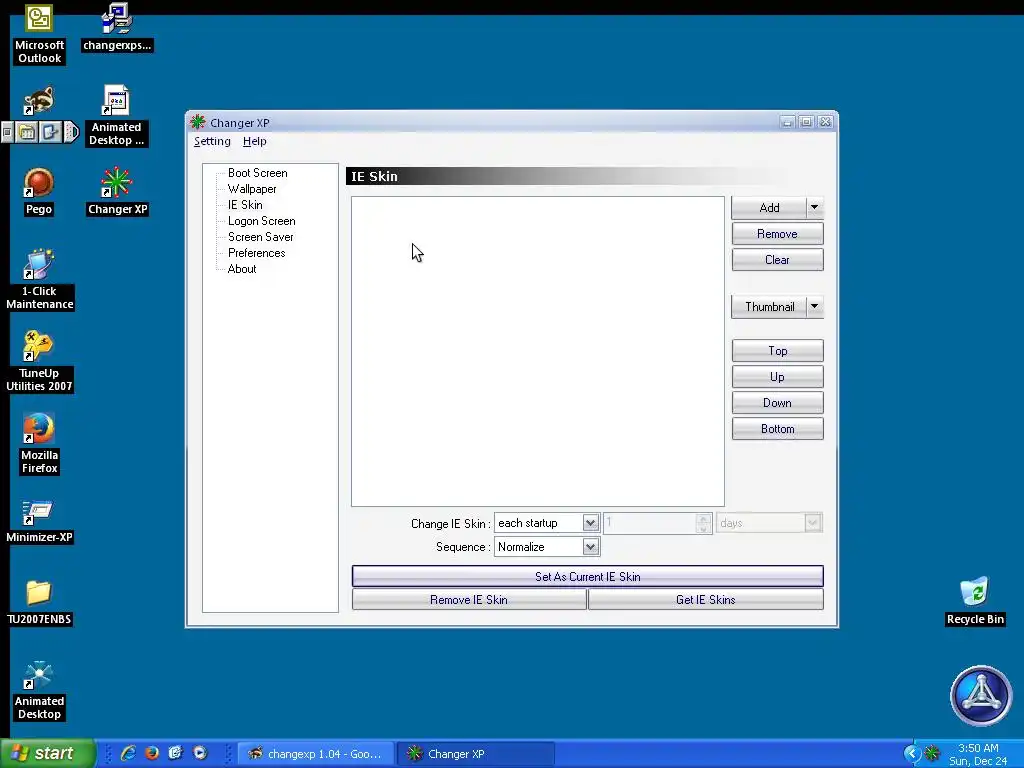Click the Add button
The width and height of the screenshot is (1024, 768).
click(x=769, y=208)
